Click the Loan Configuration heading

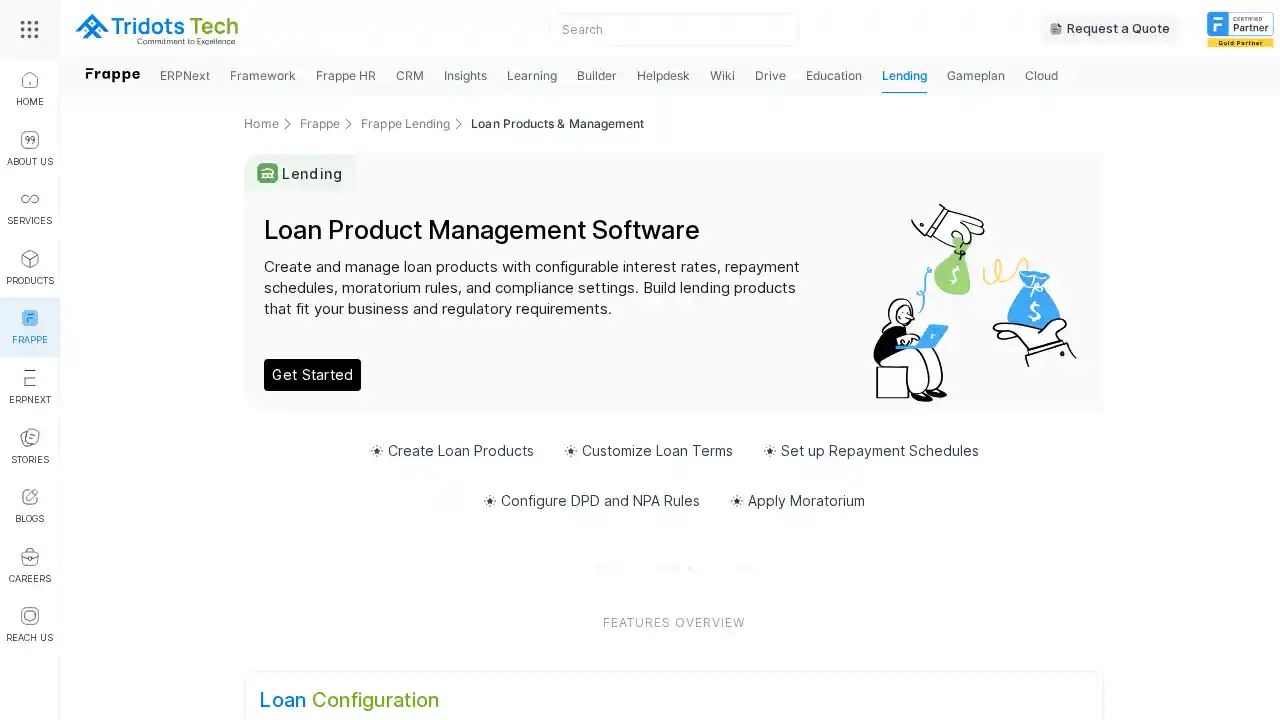click(x=349, y=700)
